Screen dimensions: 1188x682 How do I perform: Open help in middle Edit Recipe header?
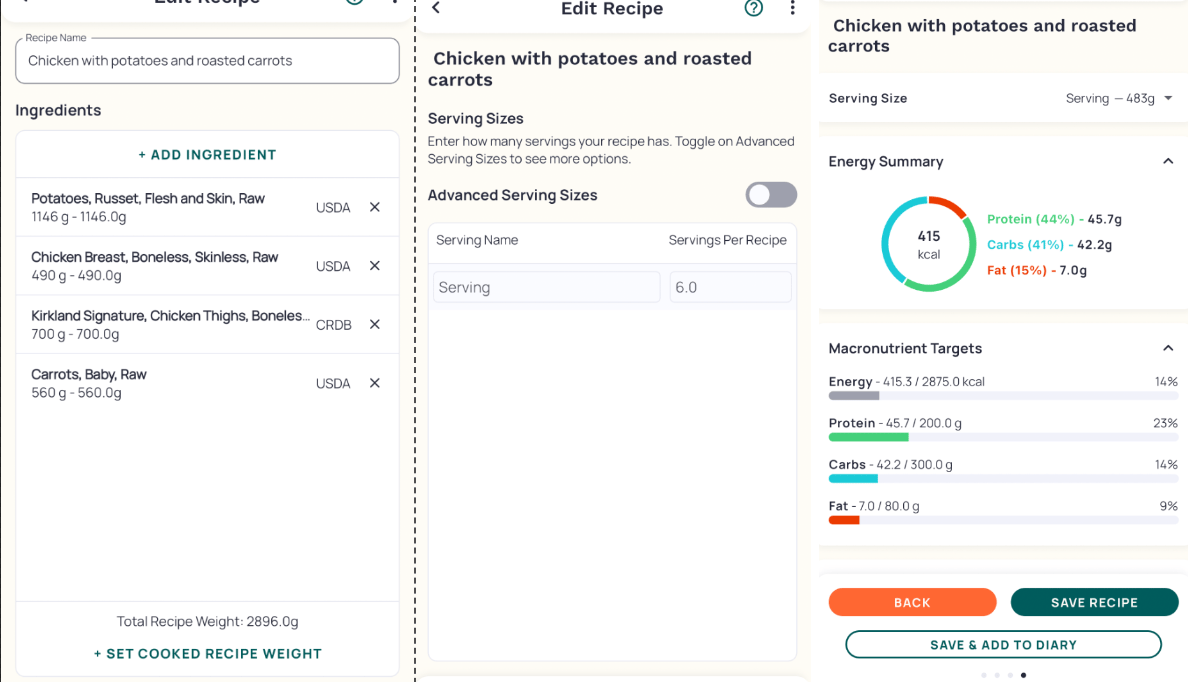(754, 8)
